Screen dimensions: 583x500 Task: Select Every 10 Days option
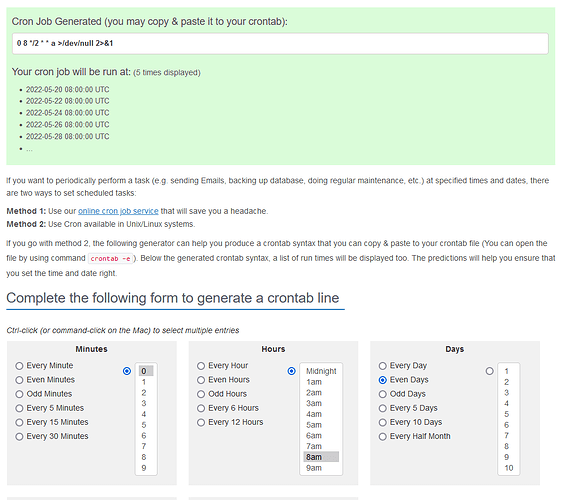[x=383, y=422]
